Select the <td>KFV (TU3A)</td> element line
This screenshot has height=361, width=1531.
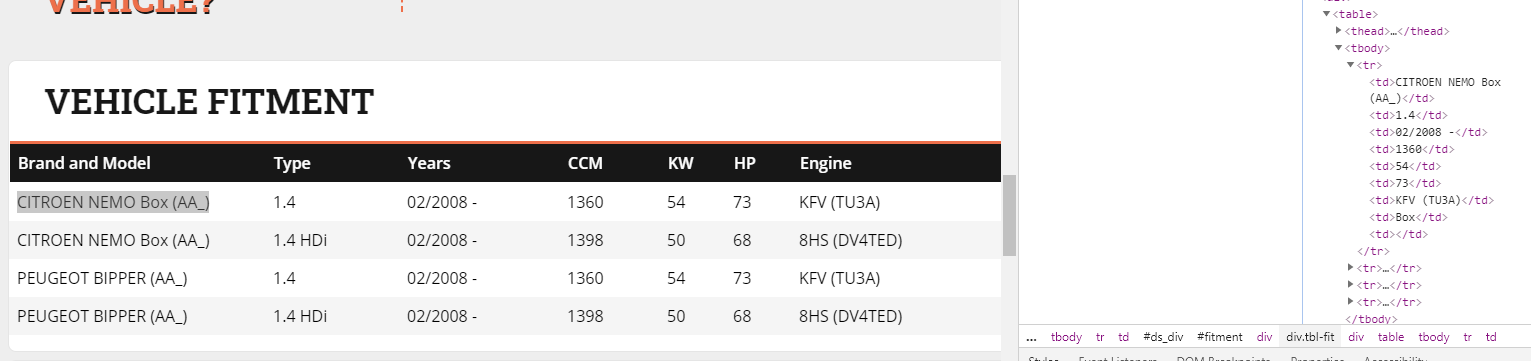[x=1422, y=200]
